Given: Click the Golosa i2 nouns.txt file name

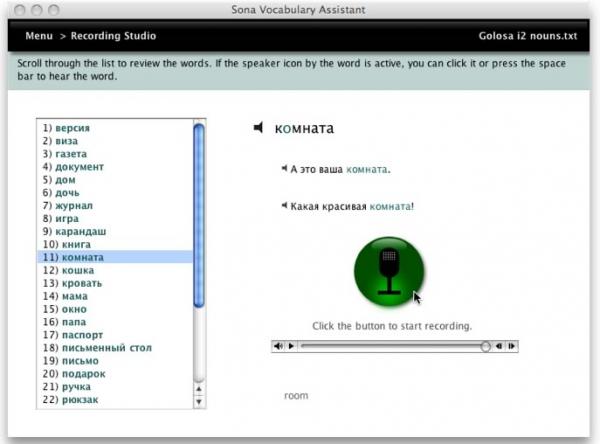Looking at the screenshot, I should pos(528,36).
